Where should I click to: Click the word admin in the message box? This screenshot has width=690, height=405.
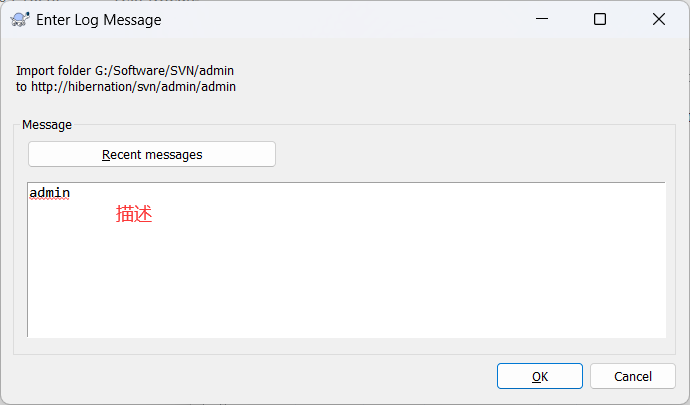pyautogui.click(x=50, y=193)
